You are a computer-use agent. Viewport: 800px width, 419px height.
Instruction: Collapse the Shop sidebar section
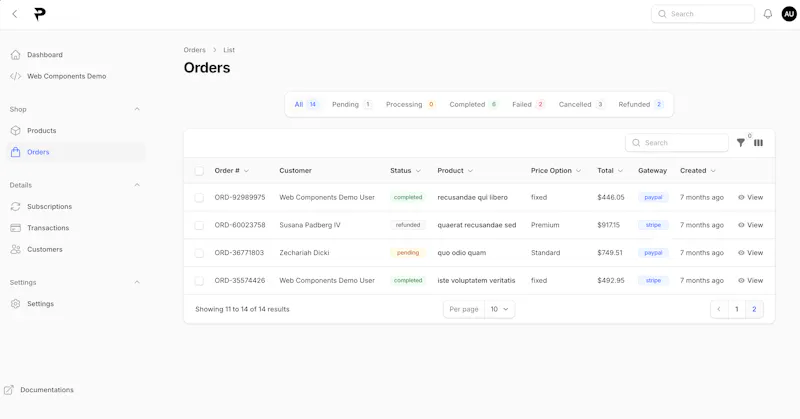tap(137, 109)
